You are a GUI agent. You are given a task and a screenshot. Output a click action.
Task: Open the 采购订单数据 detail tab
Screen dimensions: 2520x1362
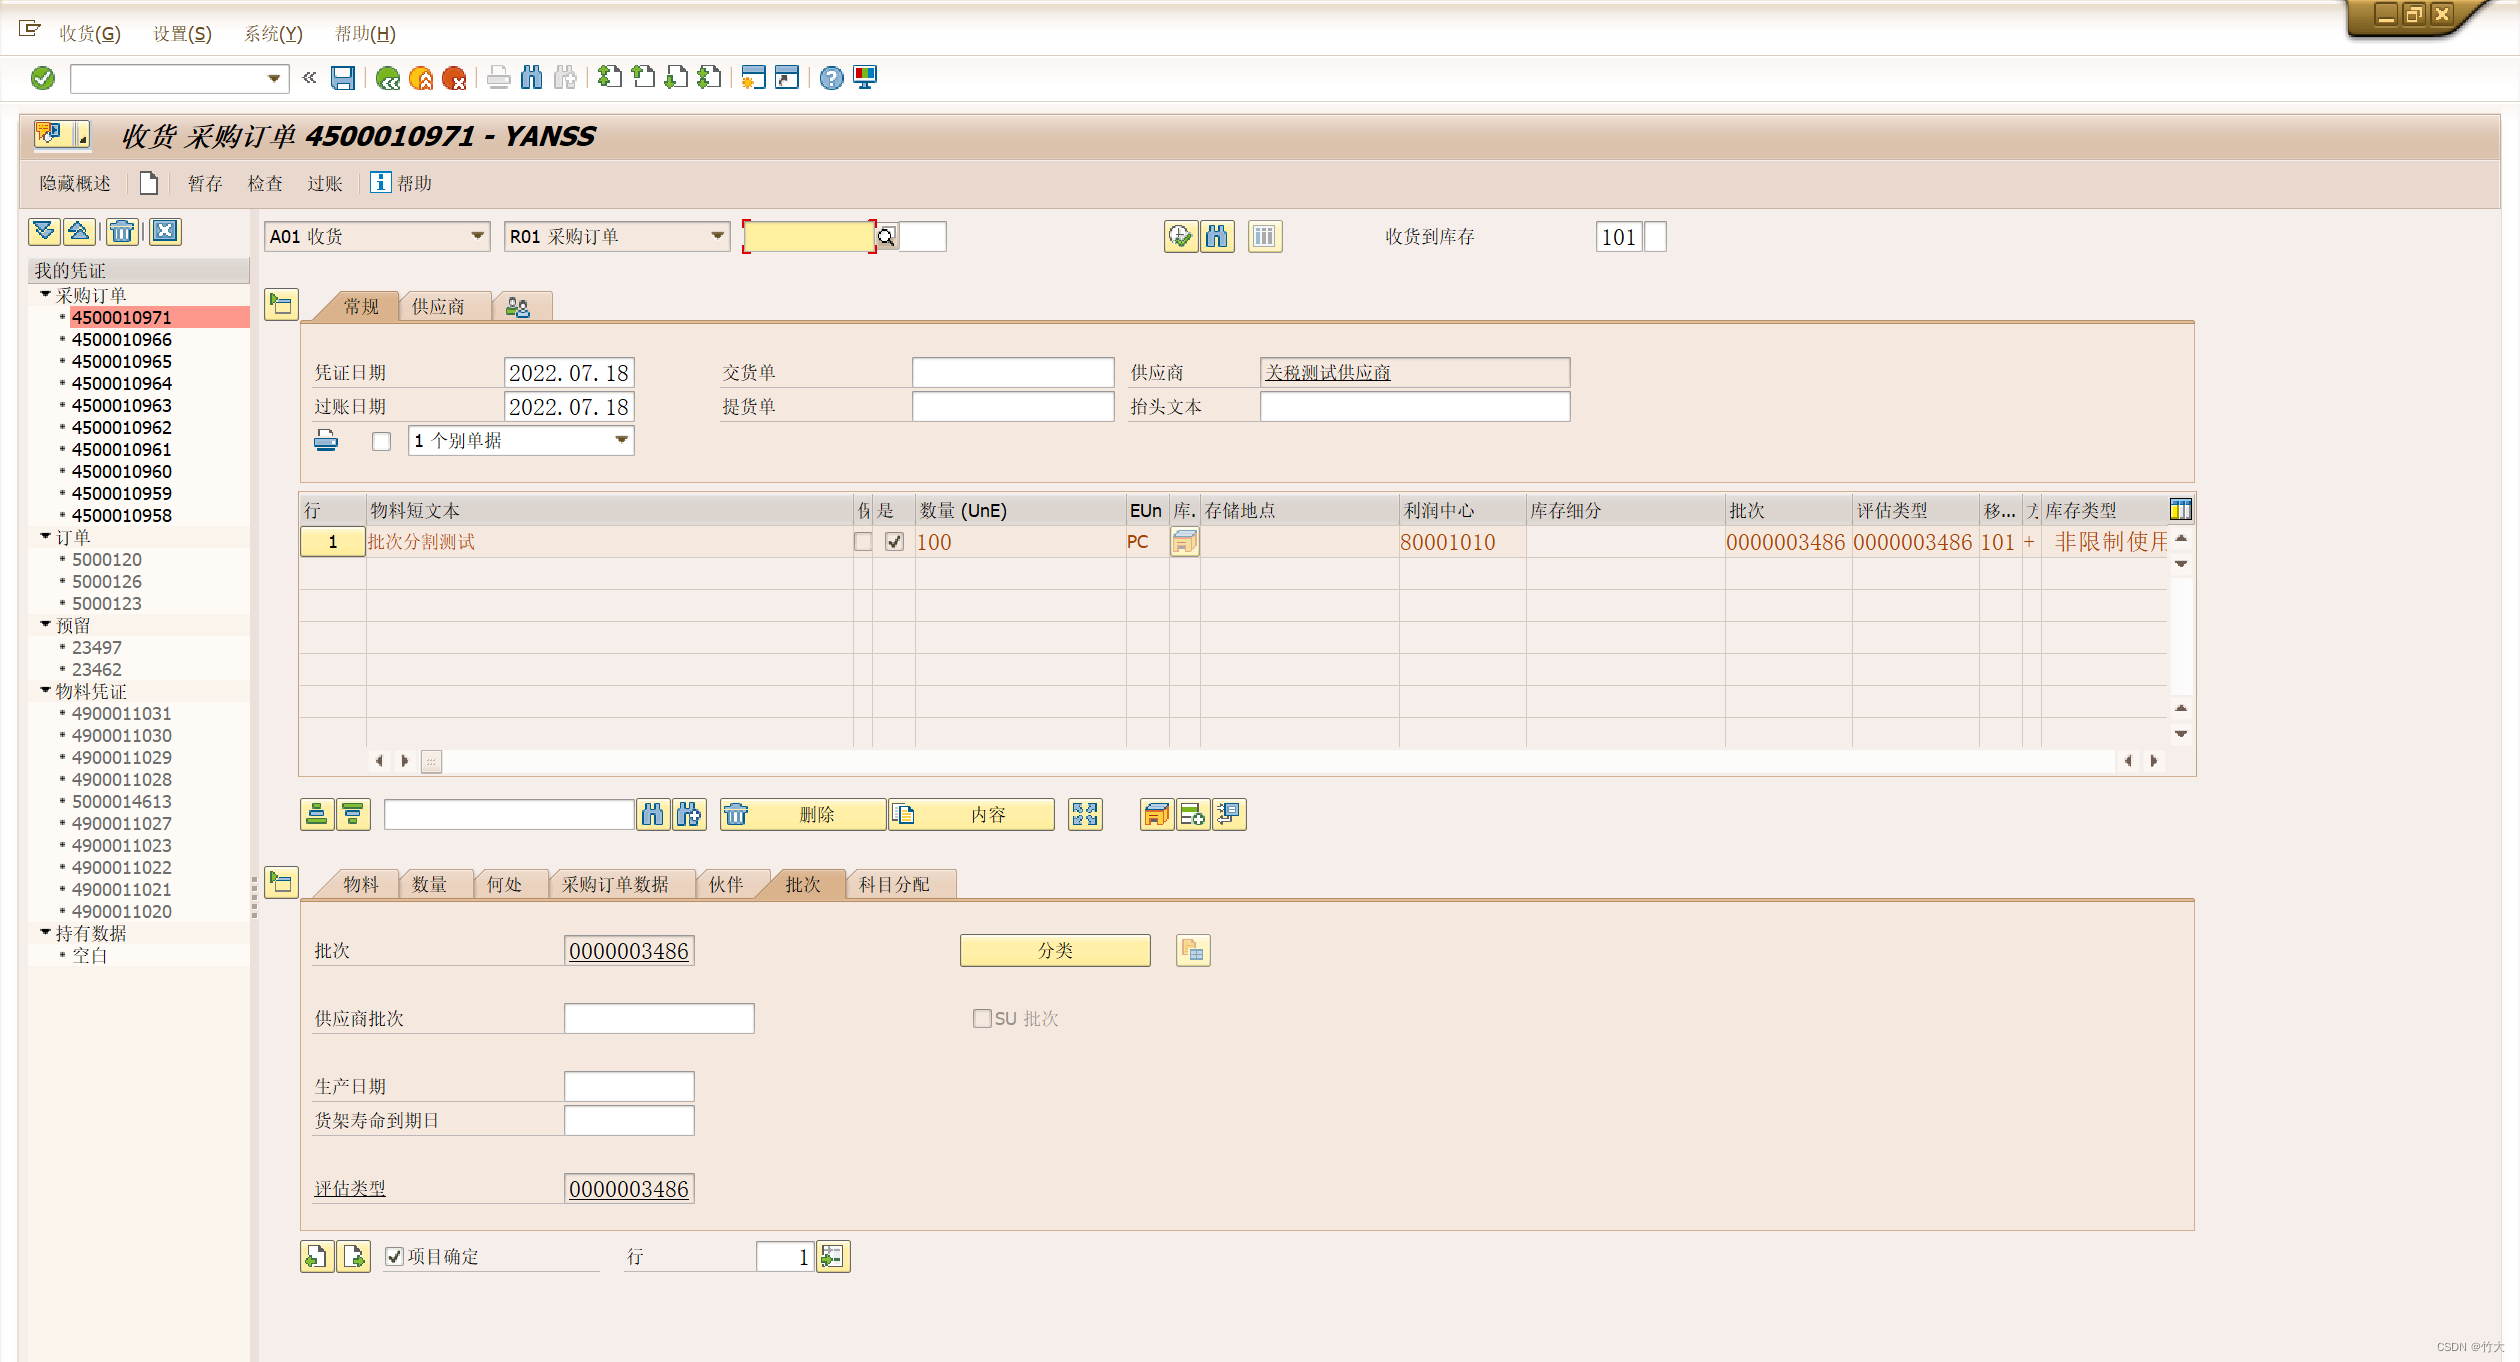click(x=614, y=885)
